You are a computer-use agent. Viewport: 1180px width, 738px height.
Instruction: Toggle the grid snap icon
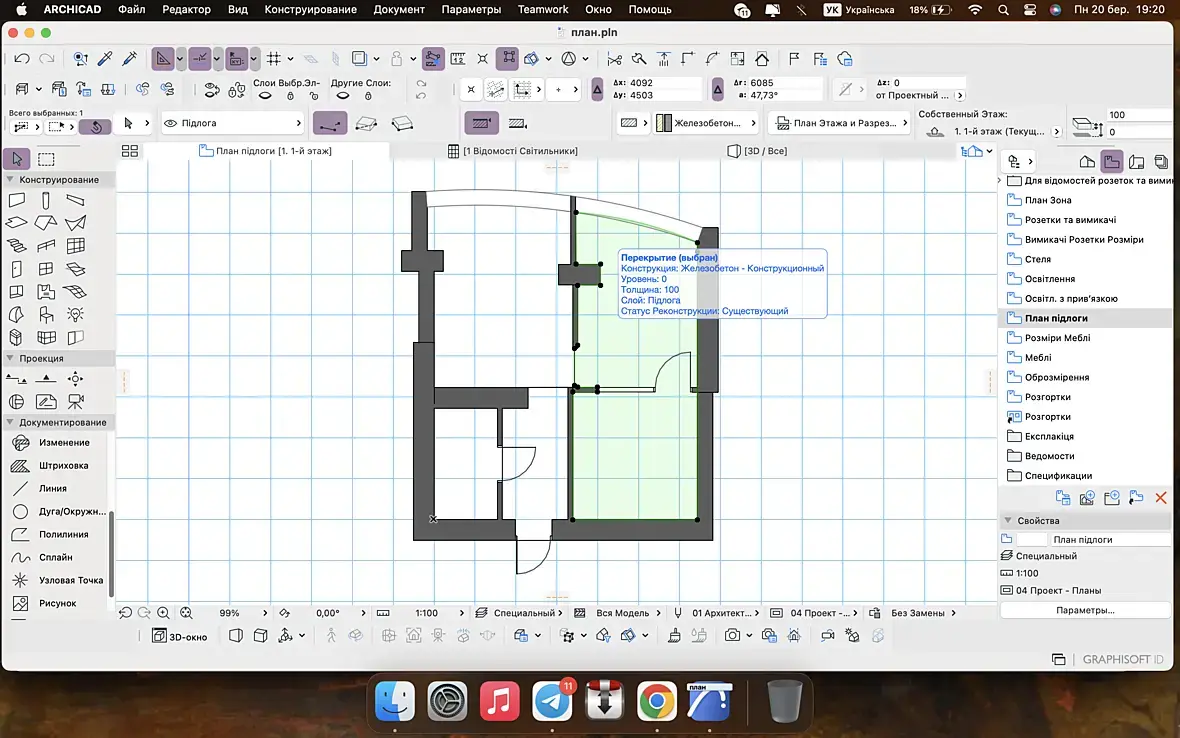(x=274, y=59)
